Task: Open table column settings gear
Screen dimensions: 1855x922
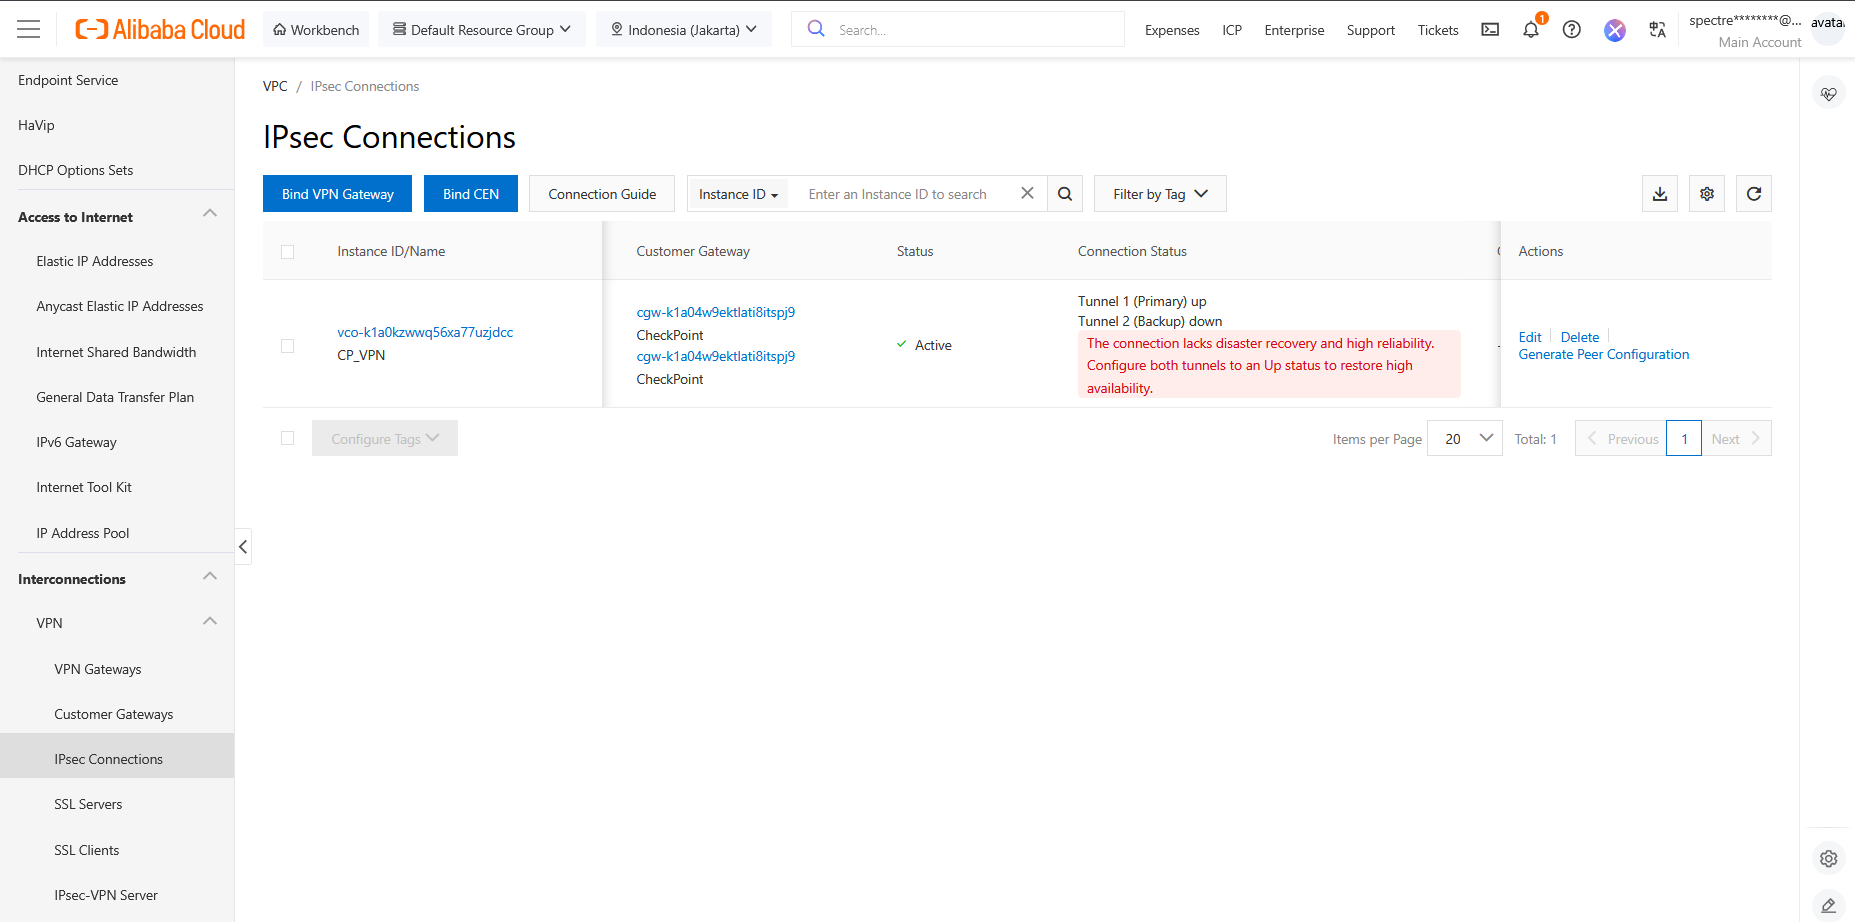Action: pyautogui.click(x=1707, y=194)
